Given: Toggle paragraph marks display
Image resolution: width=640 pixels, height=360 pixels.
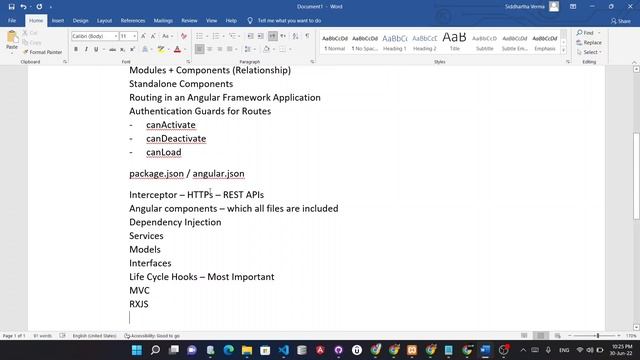Looking at the screenshot, I should click(307, 36).
